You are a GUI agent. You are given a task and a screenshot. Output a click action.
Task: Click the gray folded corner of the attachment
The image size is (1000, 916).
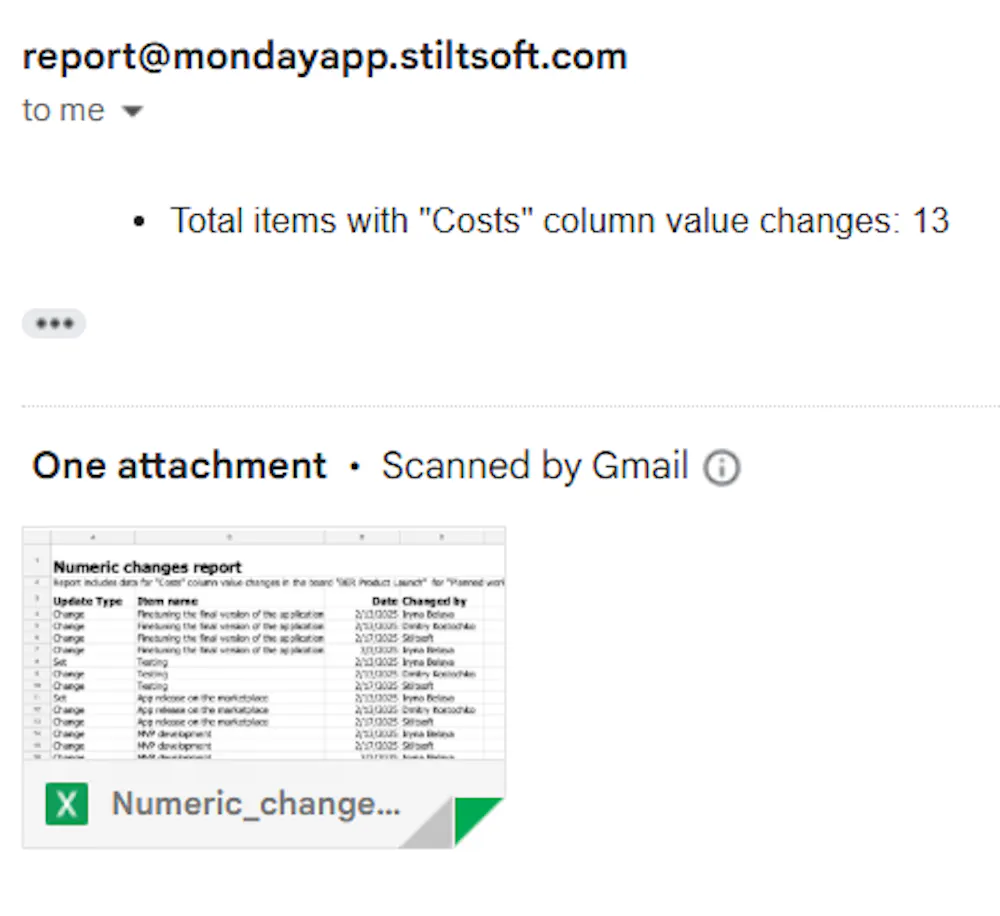pos(434,829)
